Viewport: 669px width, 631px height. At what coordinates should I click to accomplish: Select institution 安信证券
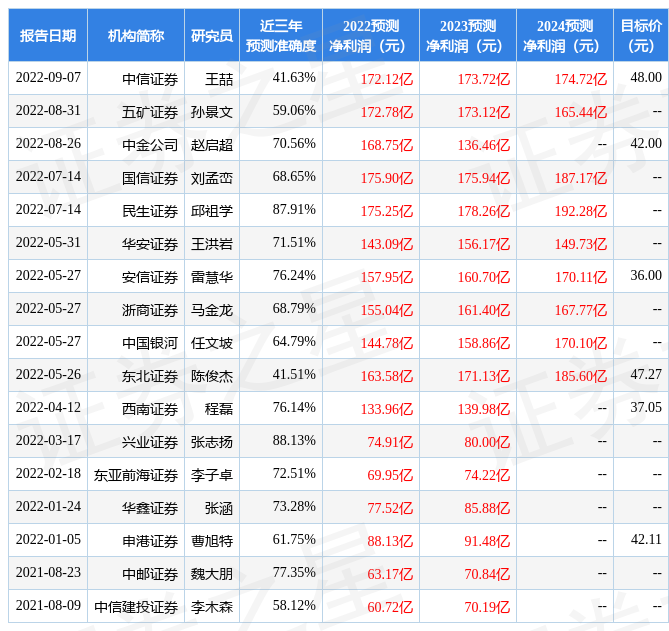[150, 277]
